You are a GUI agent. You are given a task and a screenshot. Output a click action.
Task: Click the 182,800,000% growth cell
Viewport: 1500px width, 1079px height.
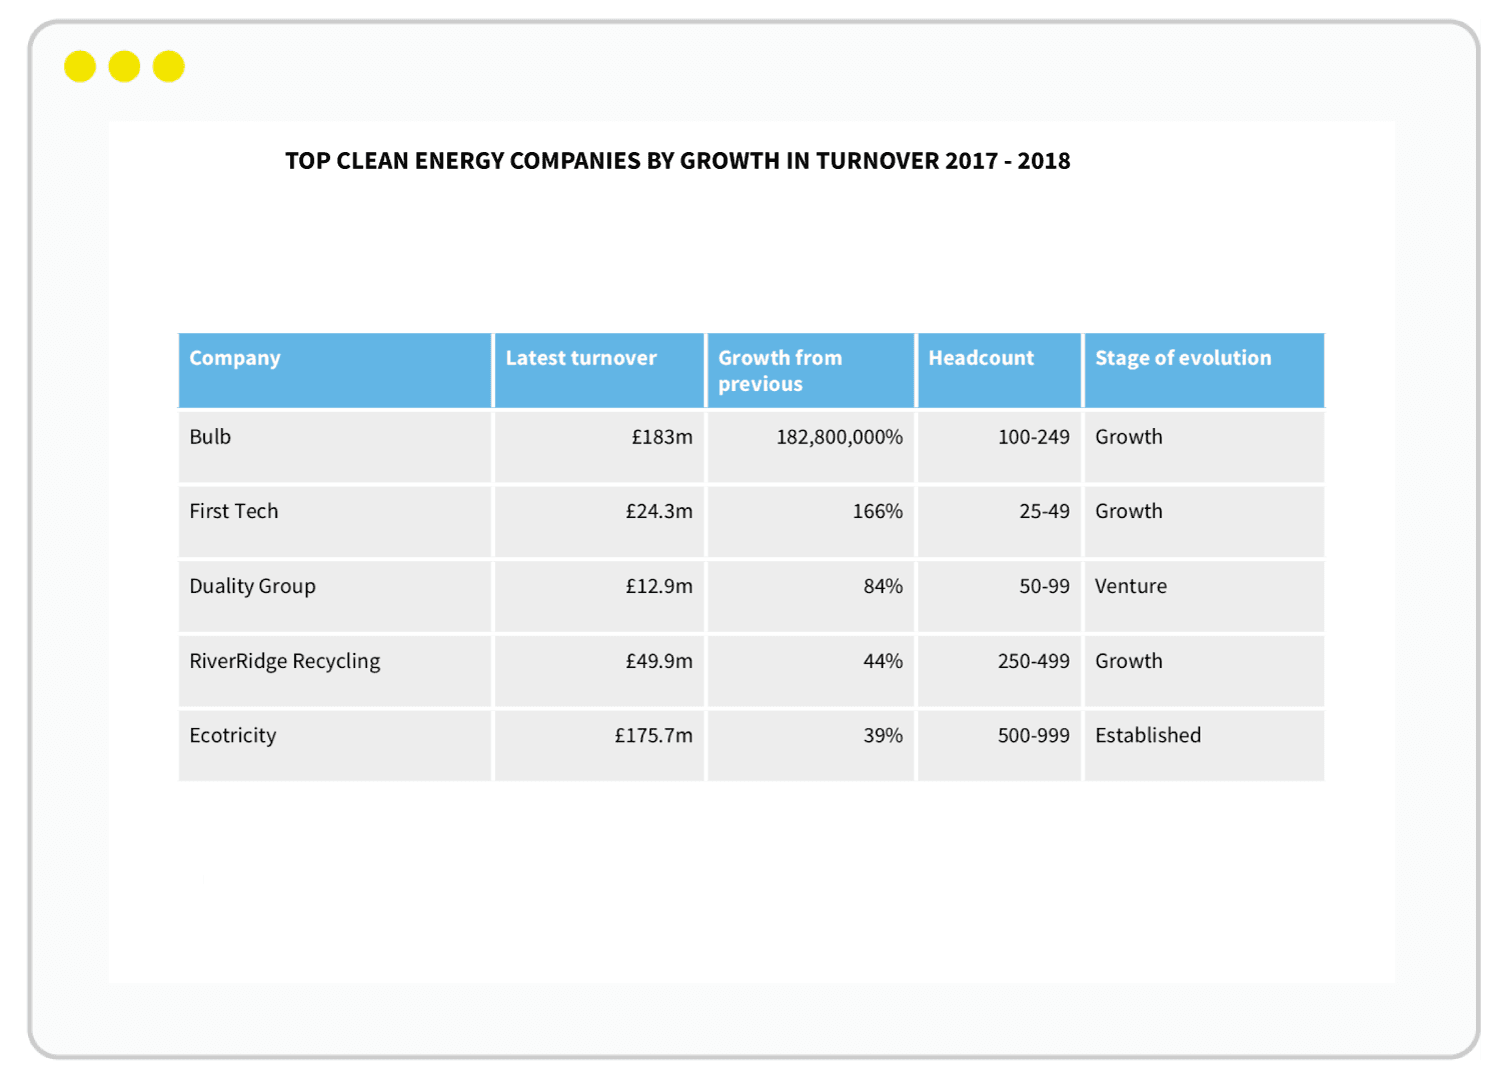pyautogui.click(x=811, y=447)
